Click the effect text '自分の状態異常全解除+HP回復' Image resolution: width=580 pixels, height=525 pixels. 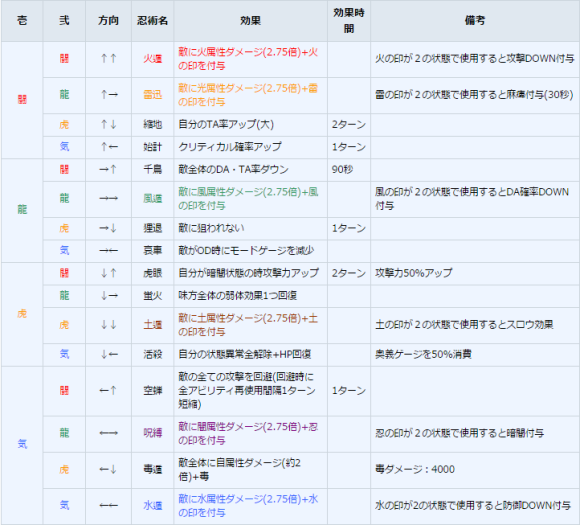[245, 354]
